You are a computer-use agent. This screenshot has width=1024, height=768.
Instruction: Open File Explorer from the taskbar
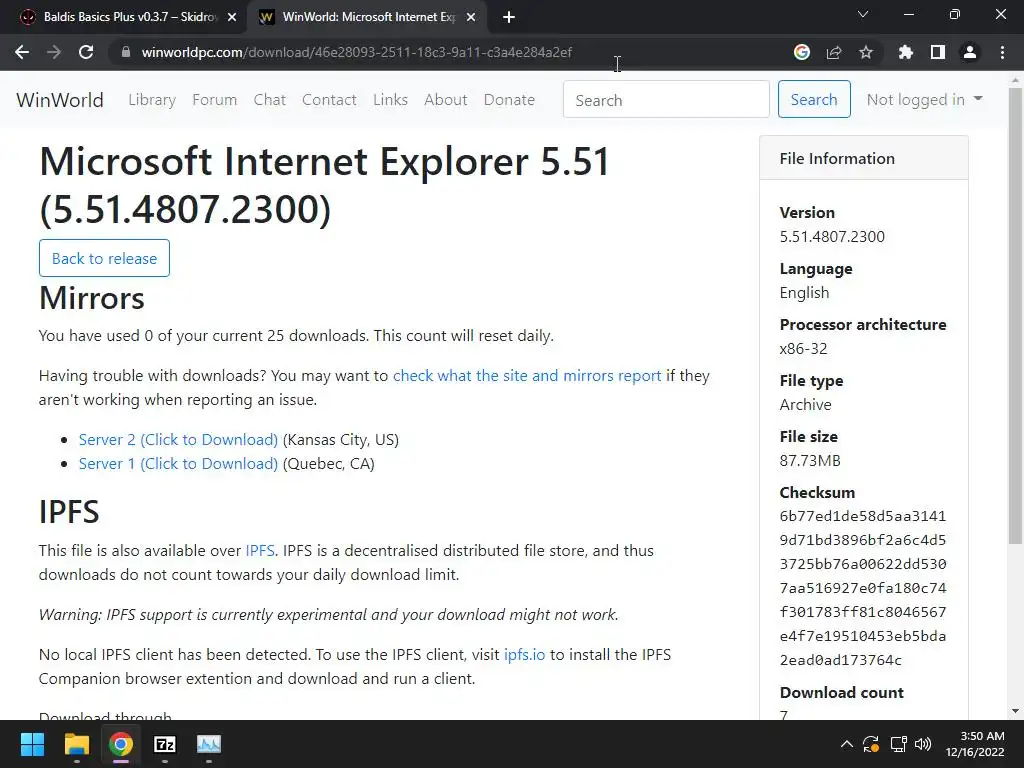pyautogui.click(x=76, y=744)
